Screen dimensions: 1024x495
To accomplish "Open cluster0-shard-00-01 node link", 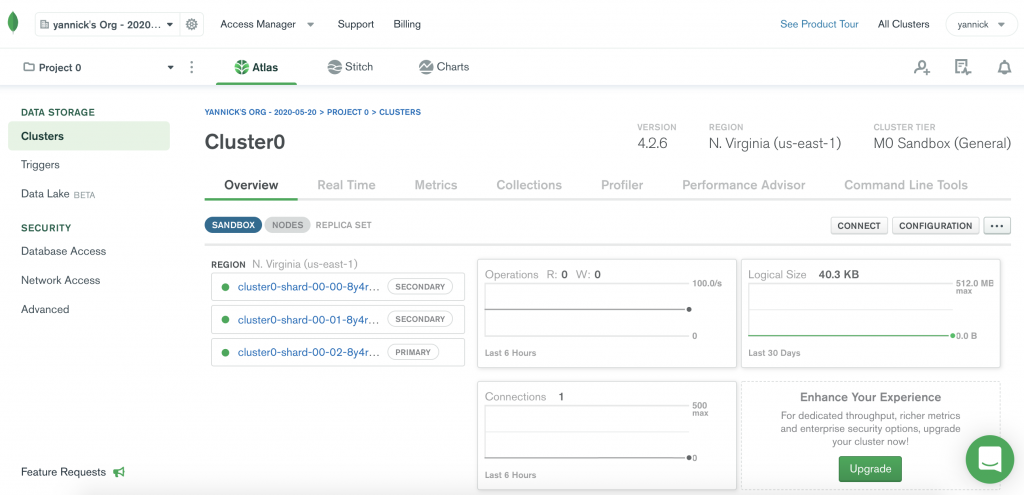I will 308,319.
